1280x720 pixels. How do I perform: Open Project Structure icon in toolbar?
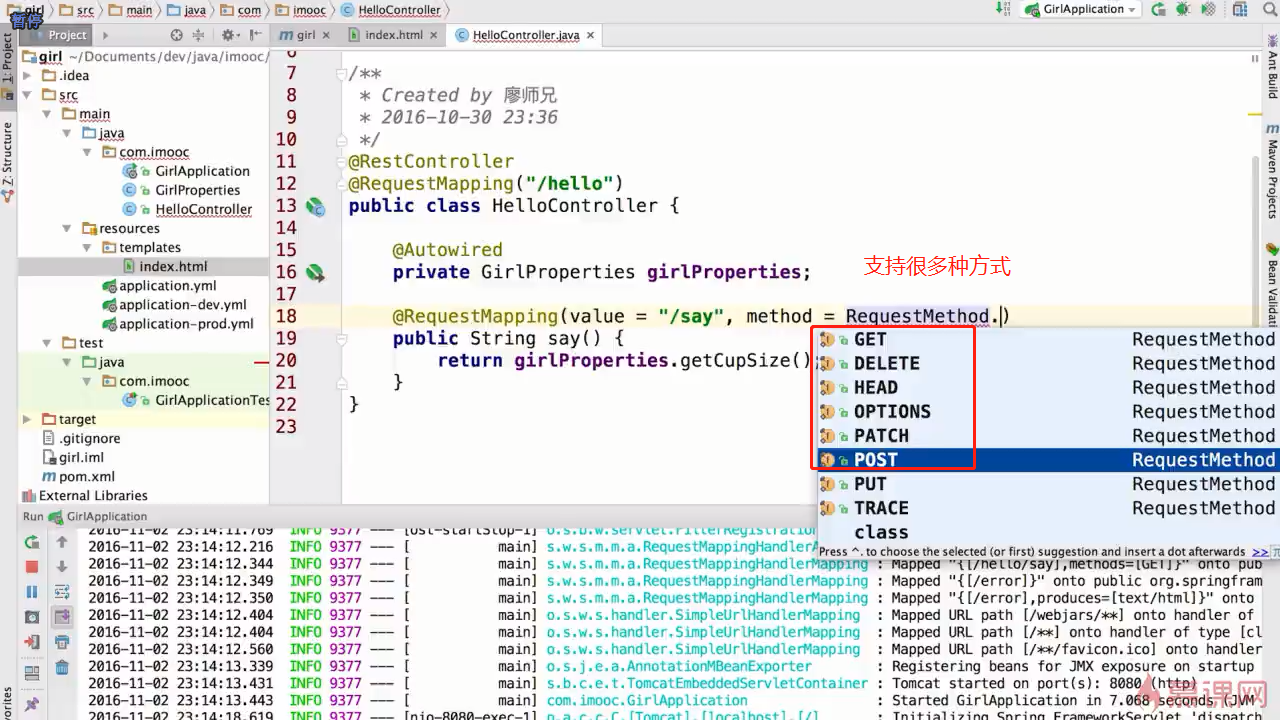(x=1240, y=10)
